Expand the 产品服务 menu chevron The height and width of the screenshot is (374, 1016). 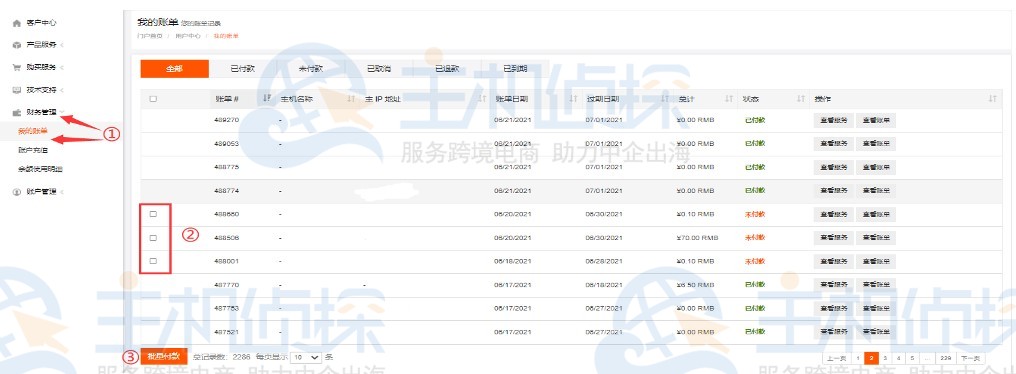tap(62, 45)
